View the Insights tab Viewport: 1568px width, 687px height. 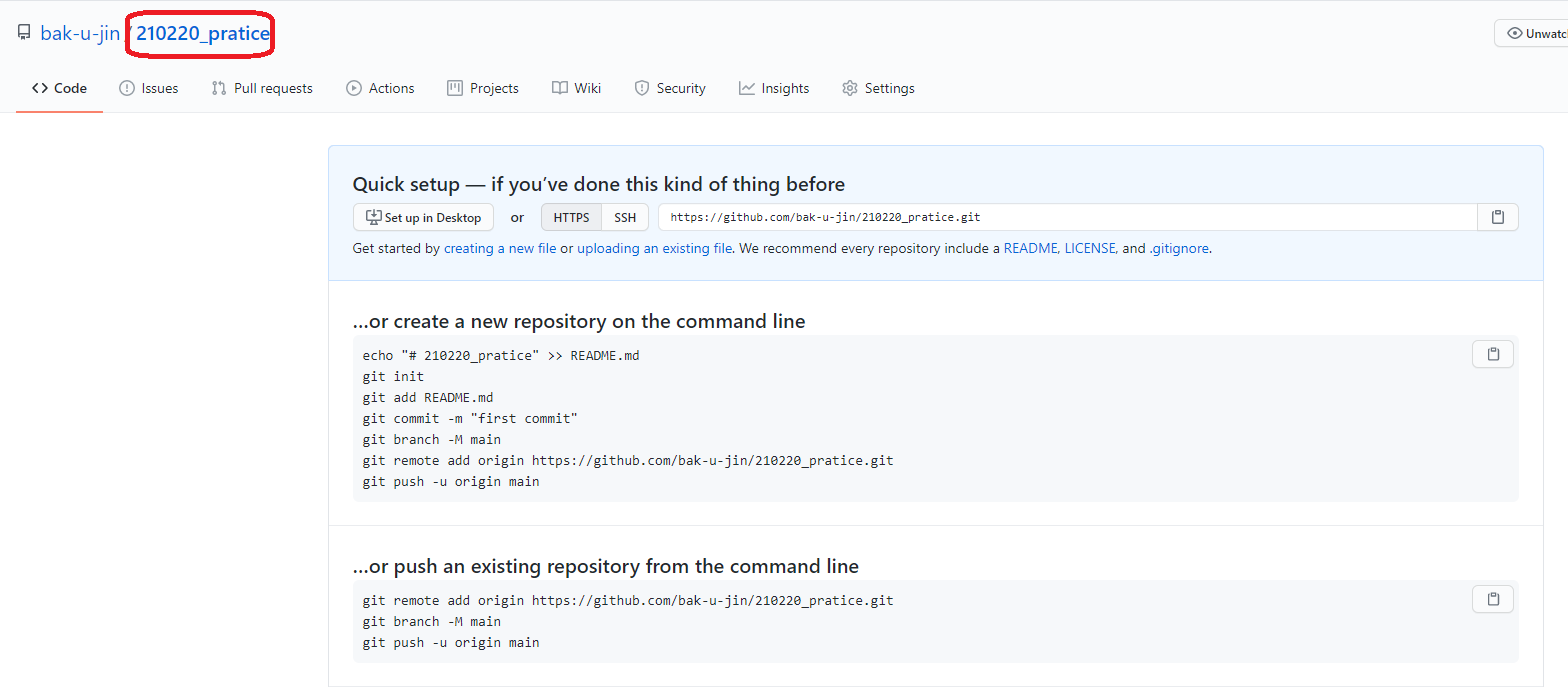pyautogui.click(x=774, y=88)
